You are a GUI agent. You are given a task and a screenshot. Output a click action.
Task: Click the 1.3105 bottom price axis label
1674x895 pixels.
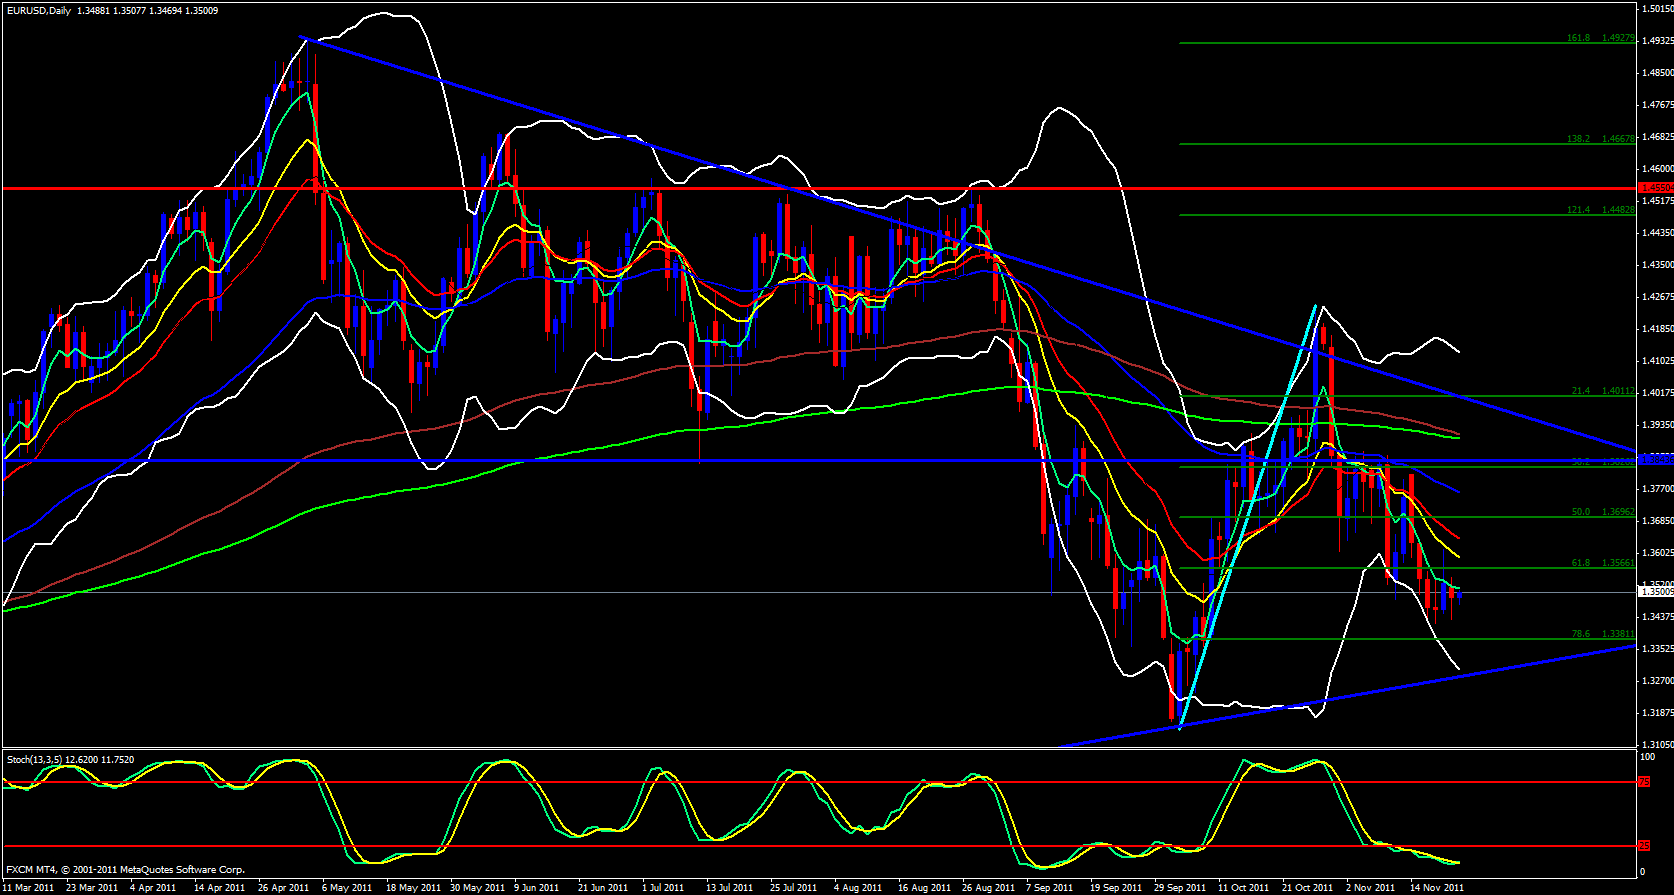click(1656, 745)
